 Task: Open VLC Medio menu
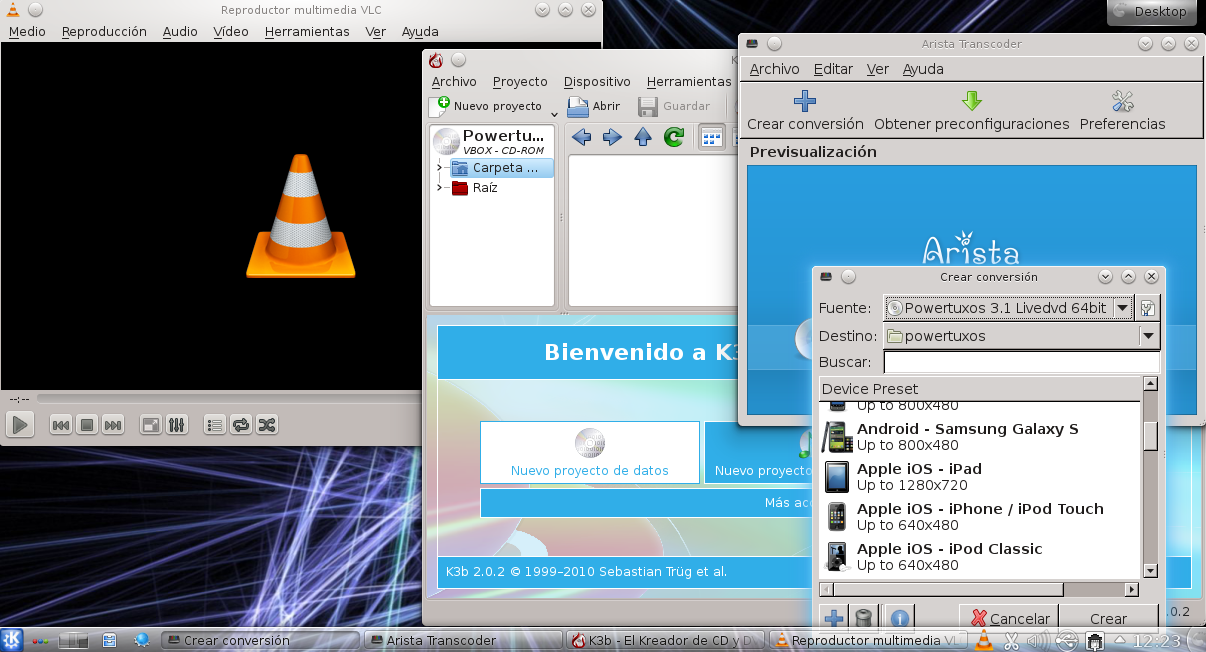pos(27,31)
